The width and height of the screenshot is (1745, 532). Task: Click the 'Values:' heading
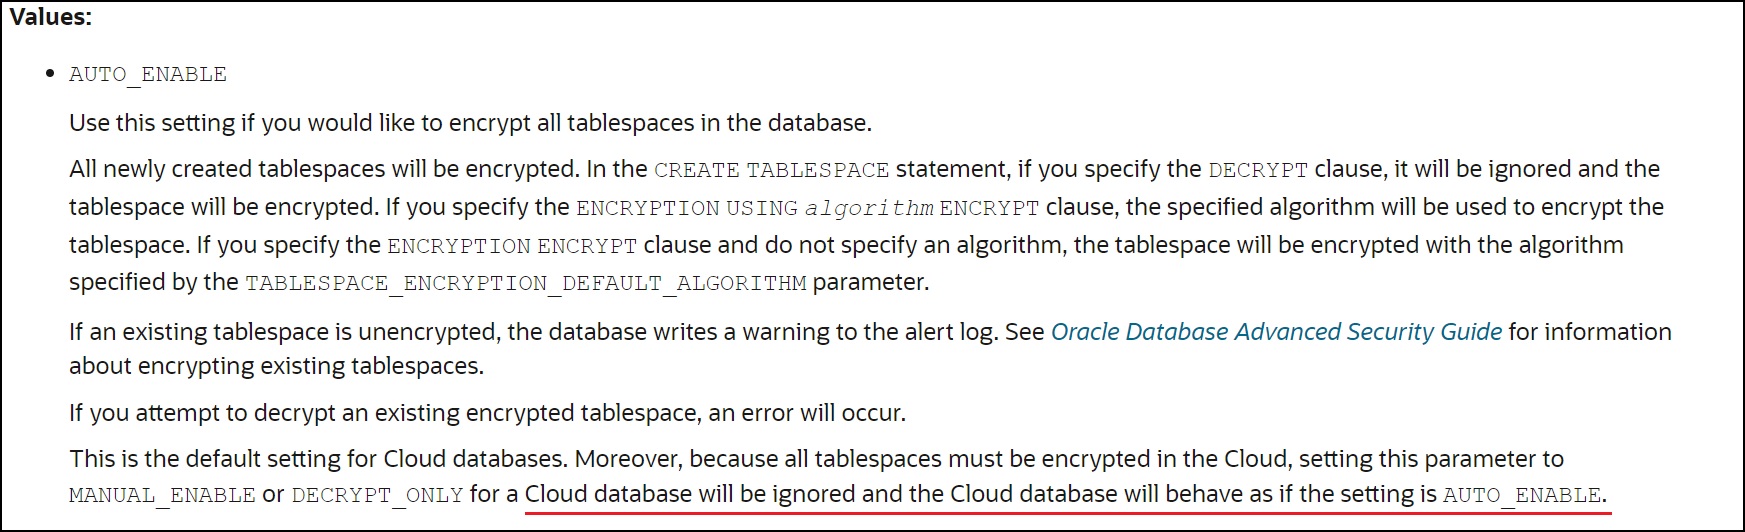[51, 17]
